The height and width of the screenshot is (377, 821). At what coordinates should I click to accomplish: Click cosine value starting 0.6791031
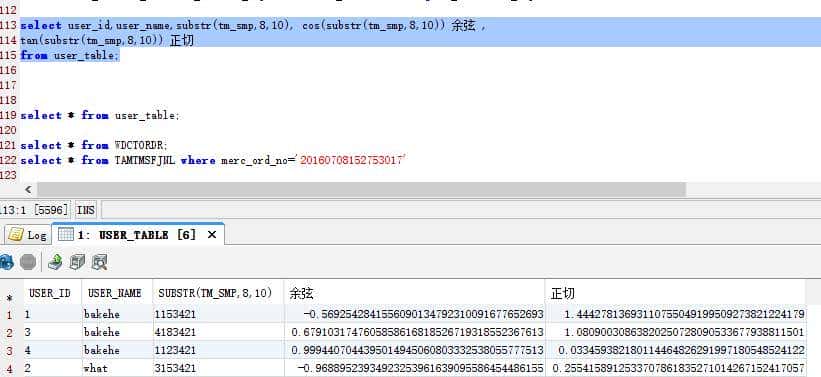click(x=414, y=332)
